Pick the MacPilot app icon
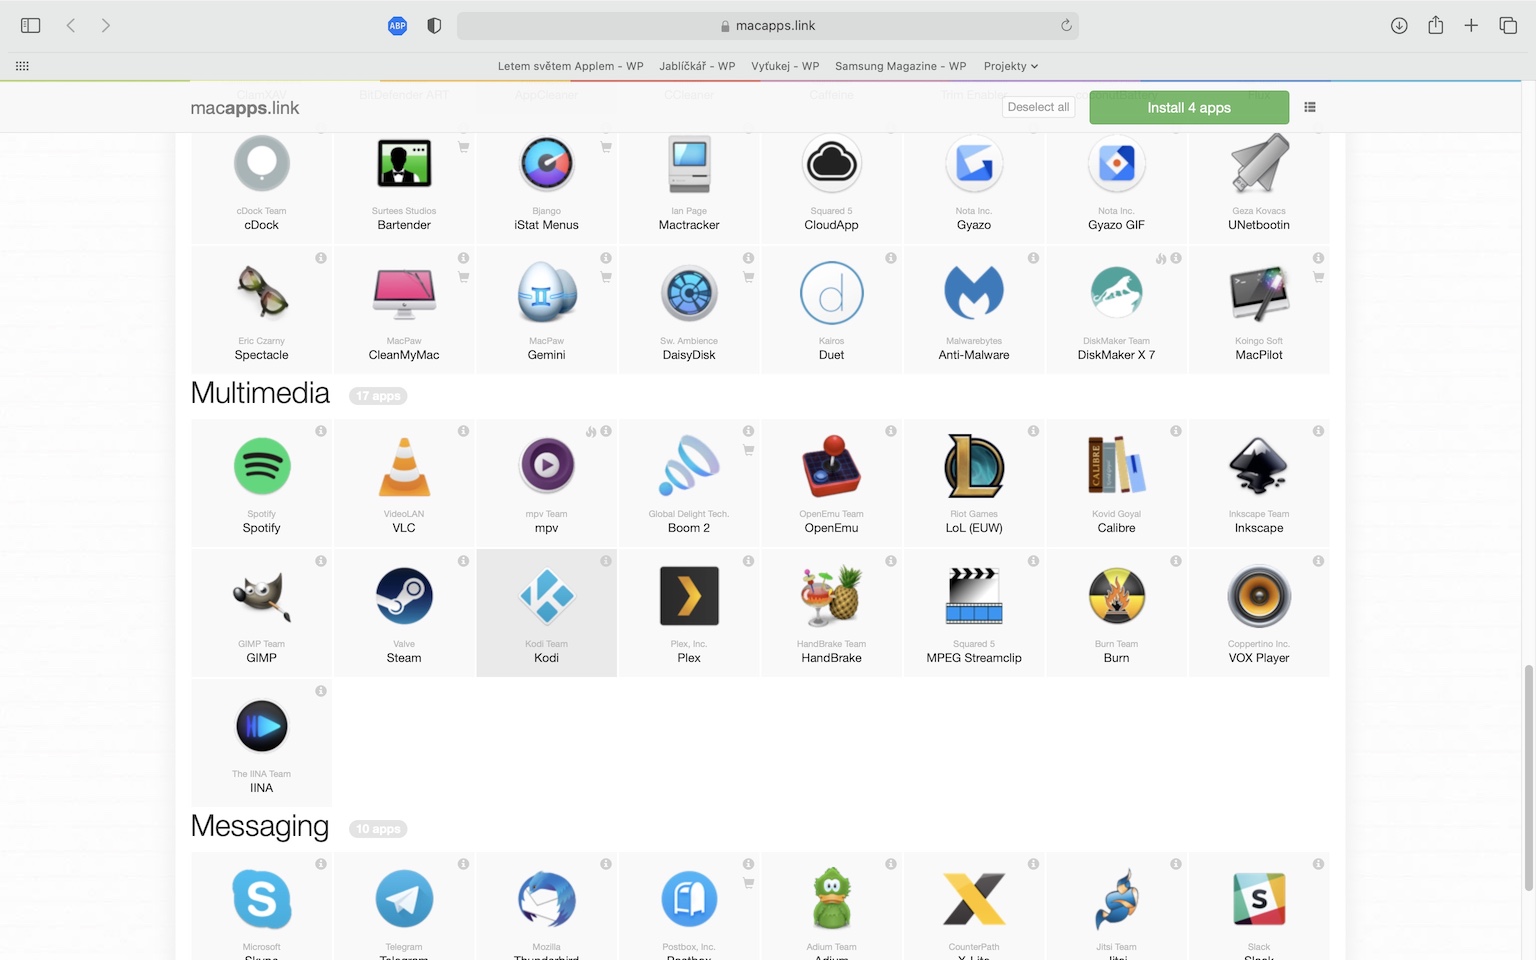 (x=1259, y=293)
